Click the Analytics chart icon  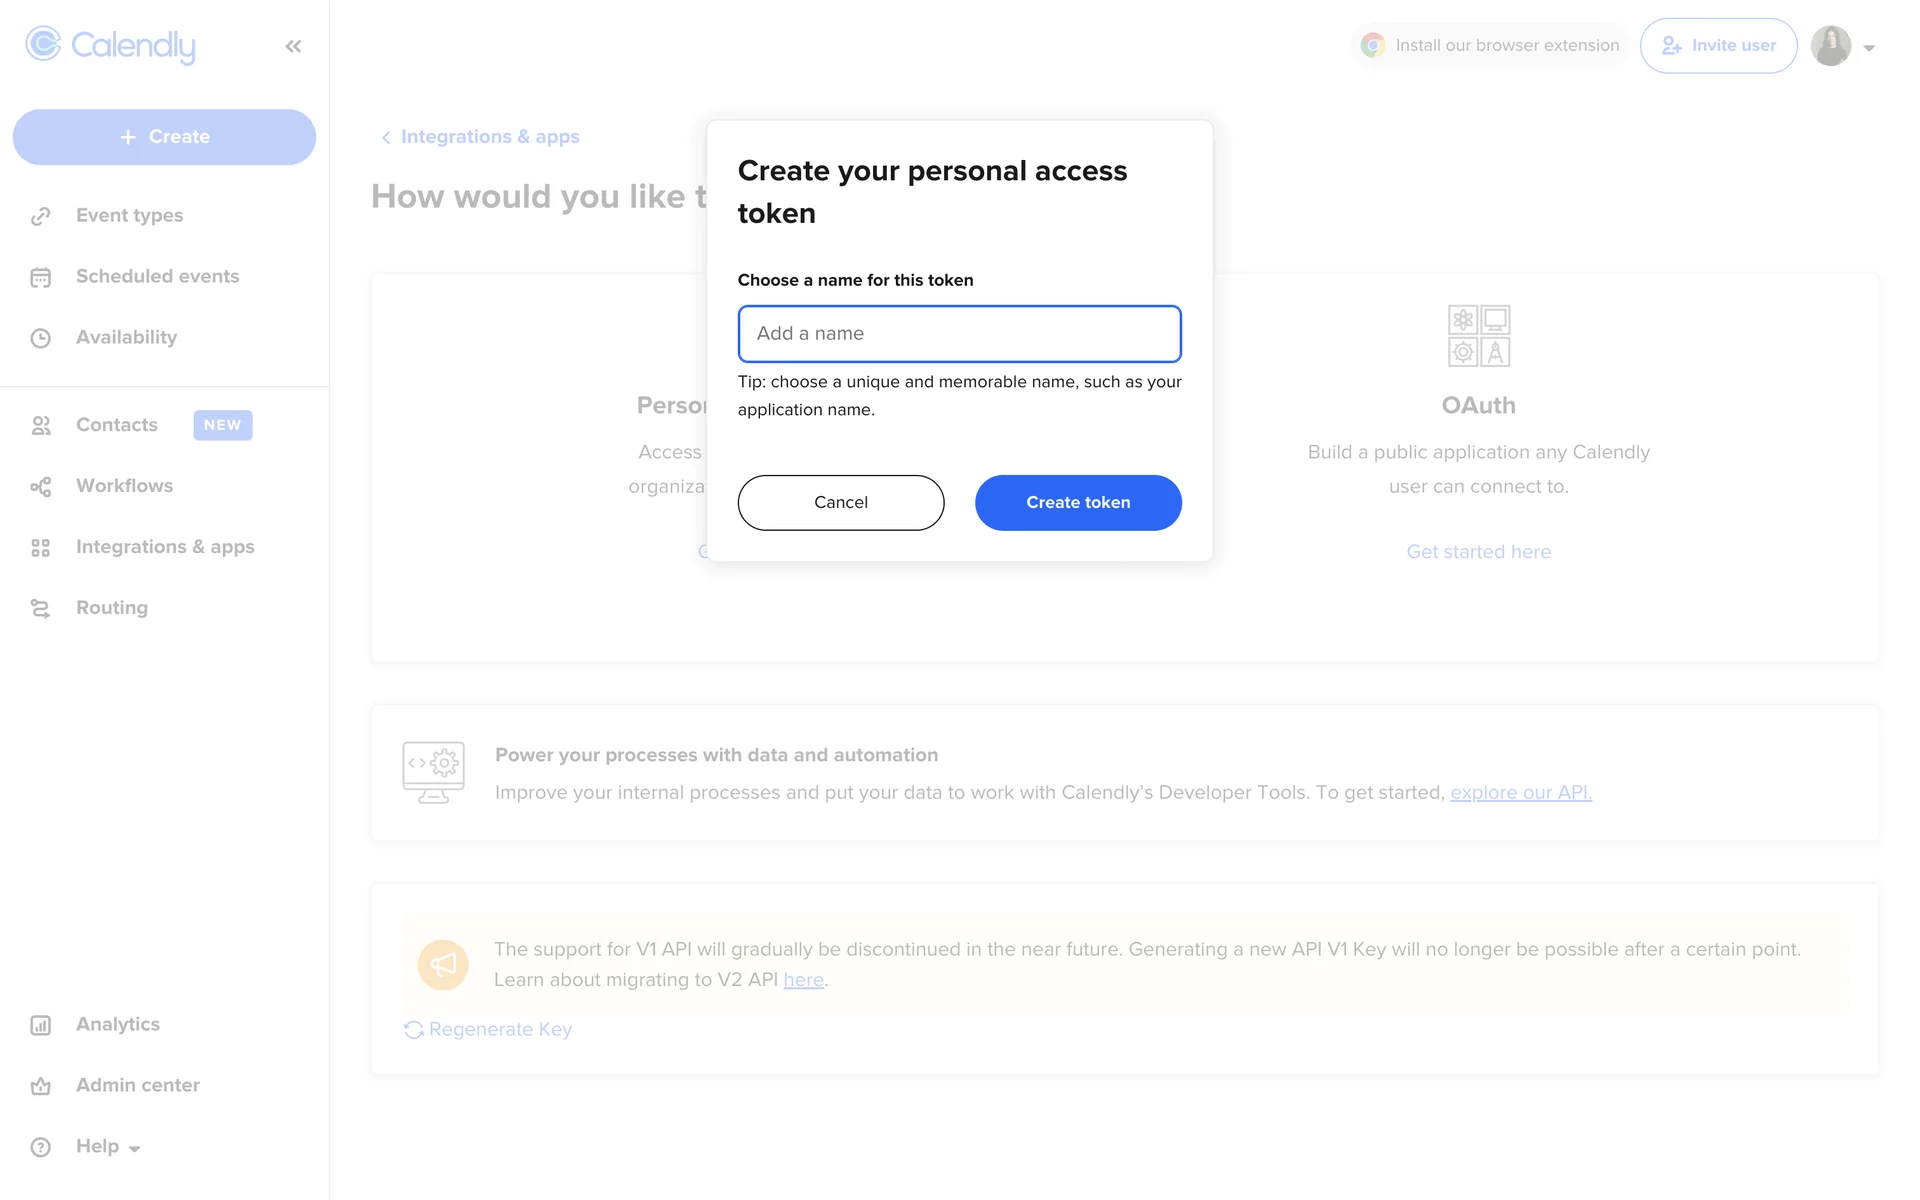tap(41, 1025)
